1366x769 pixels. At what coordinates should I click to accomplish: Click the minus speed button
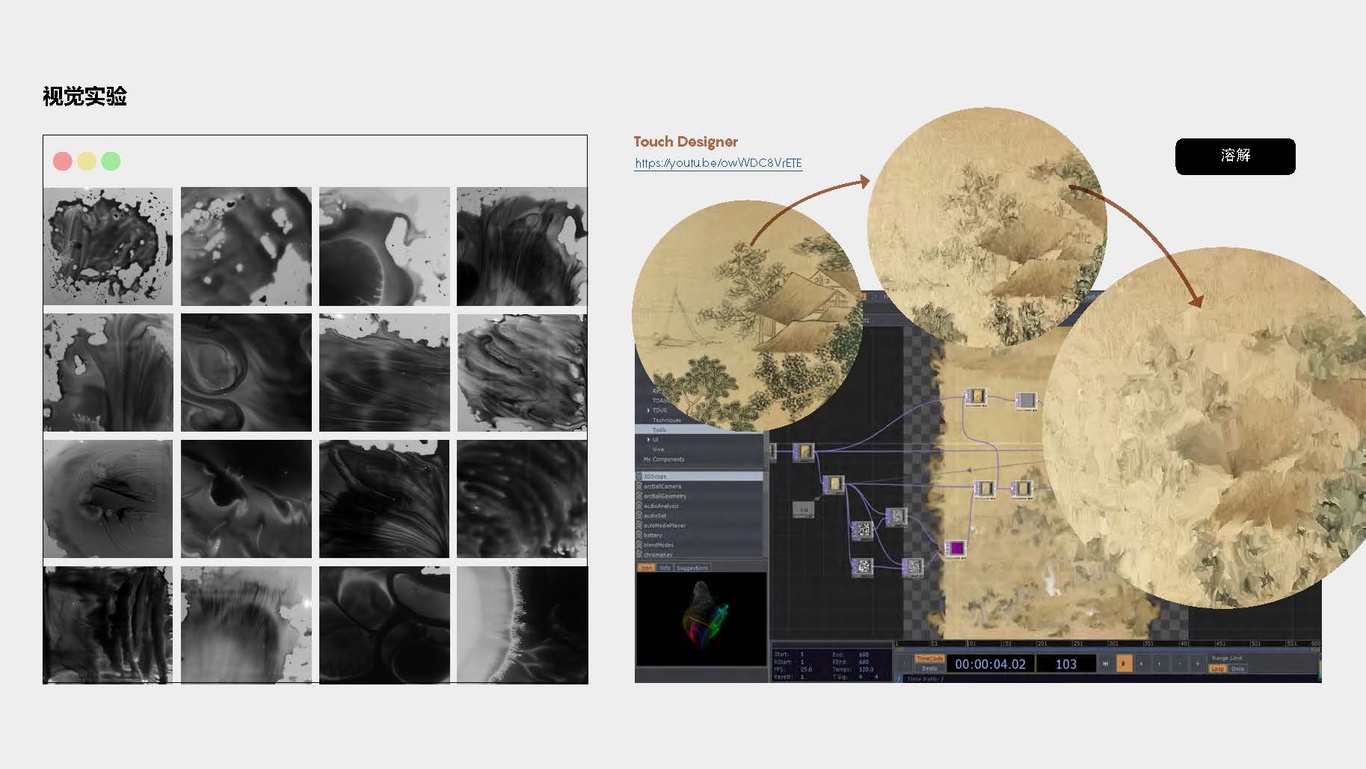(x=1180, y=664)
